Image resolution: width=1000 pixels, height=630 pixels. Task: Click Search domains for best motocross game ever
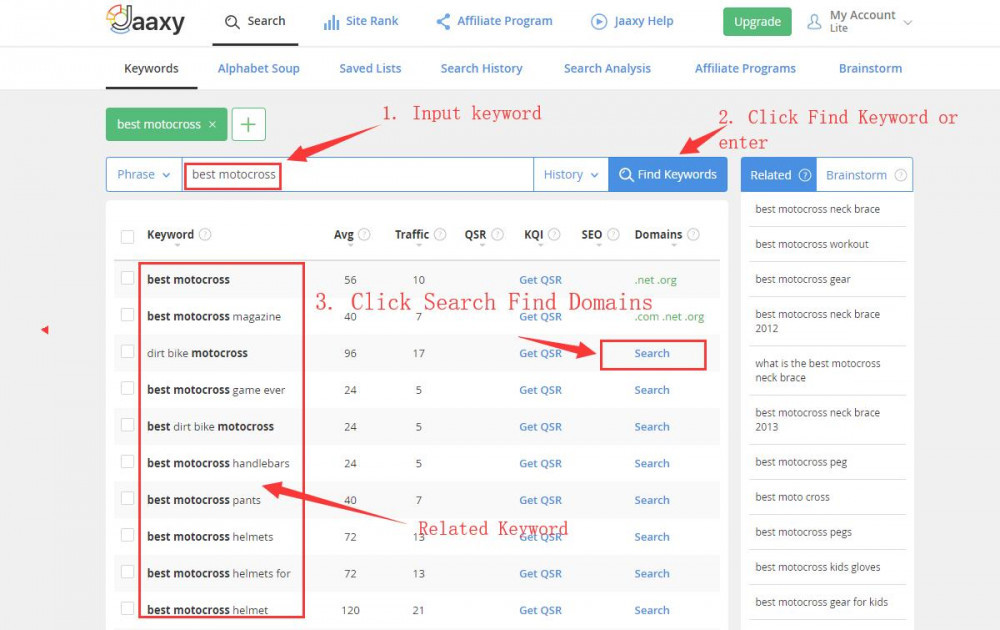652,390
